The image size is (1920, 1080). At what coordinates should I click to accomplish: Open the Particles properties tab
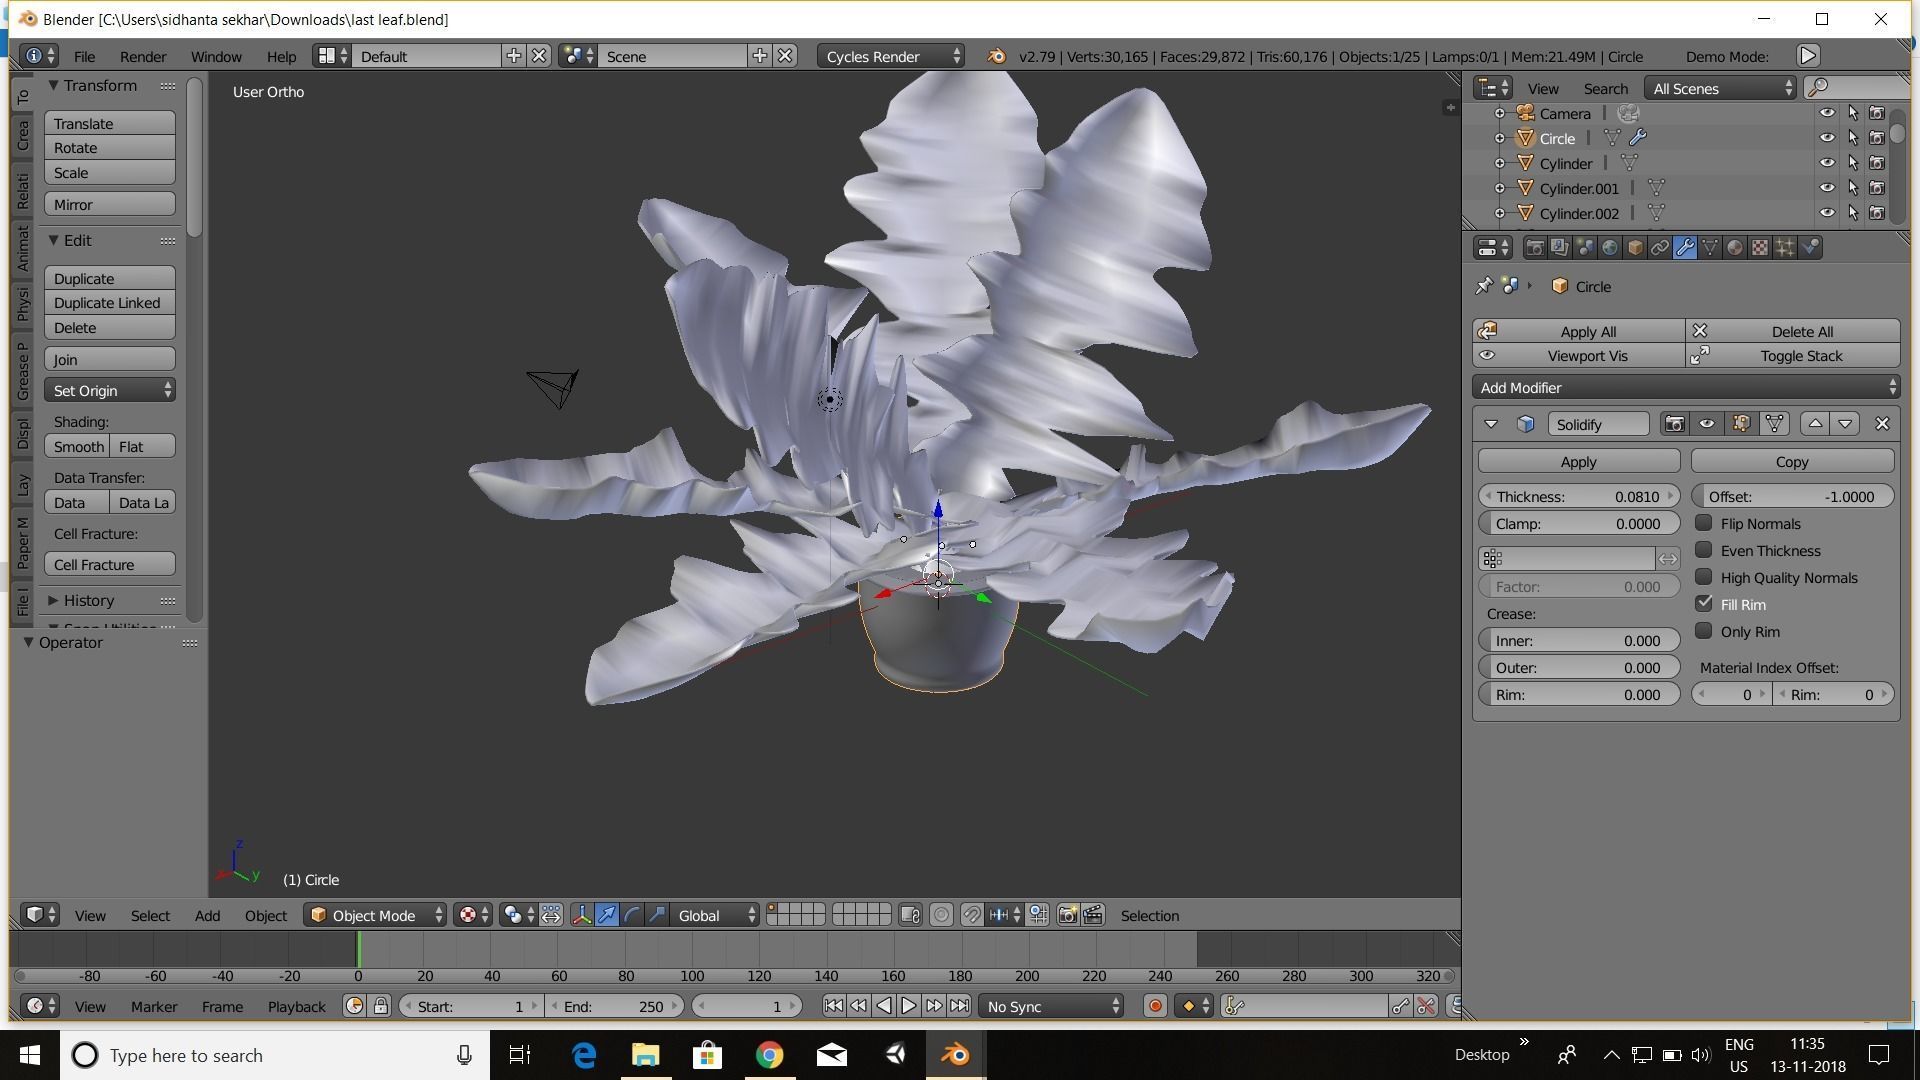click(x=1784, y=248)
